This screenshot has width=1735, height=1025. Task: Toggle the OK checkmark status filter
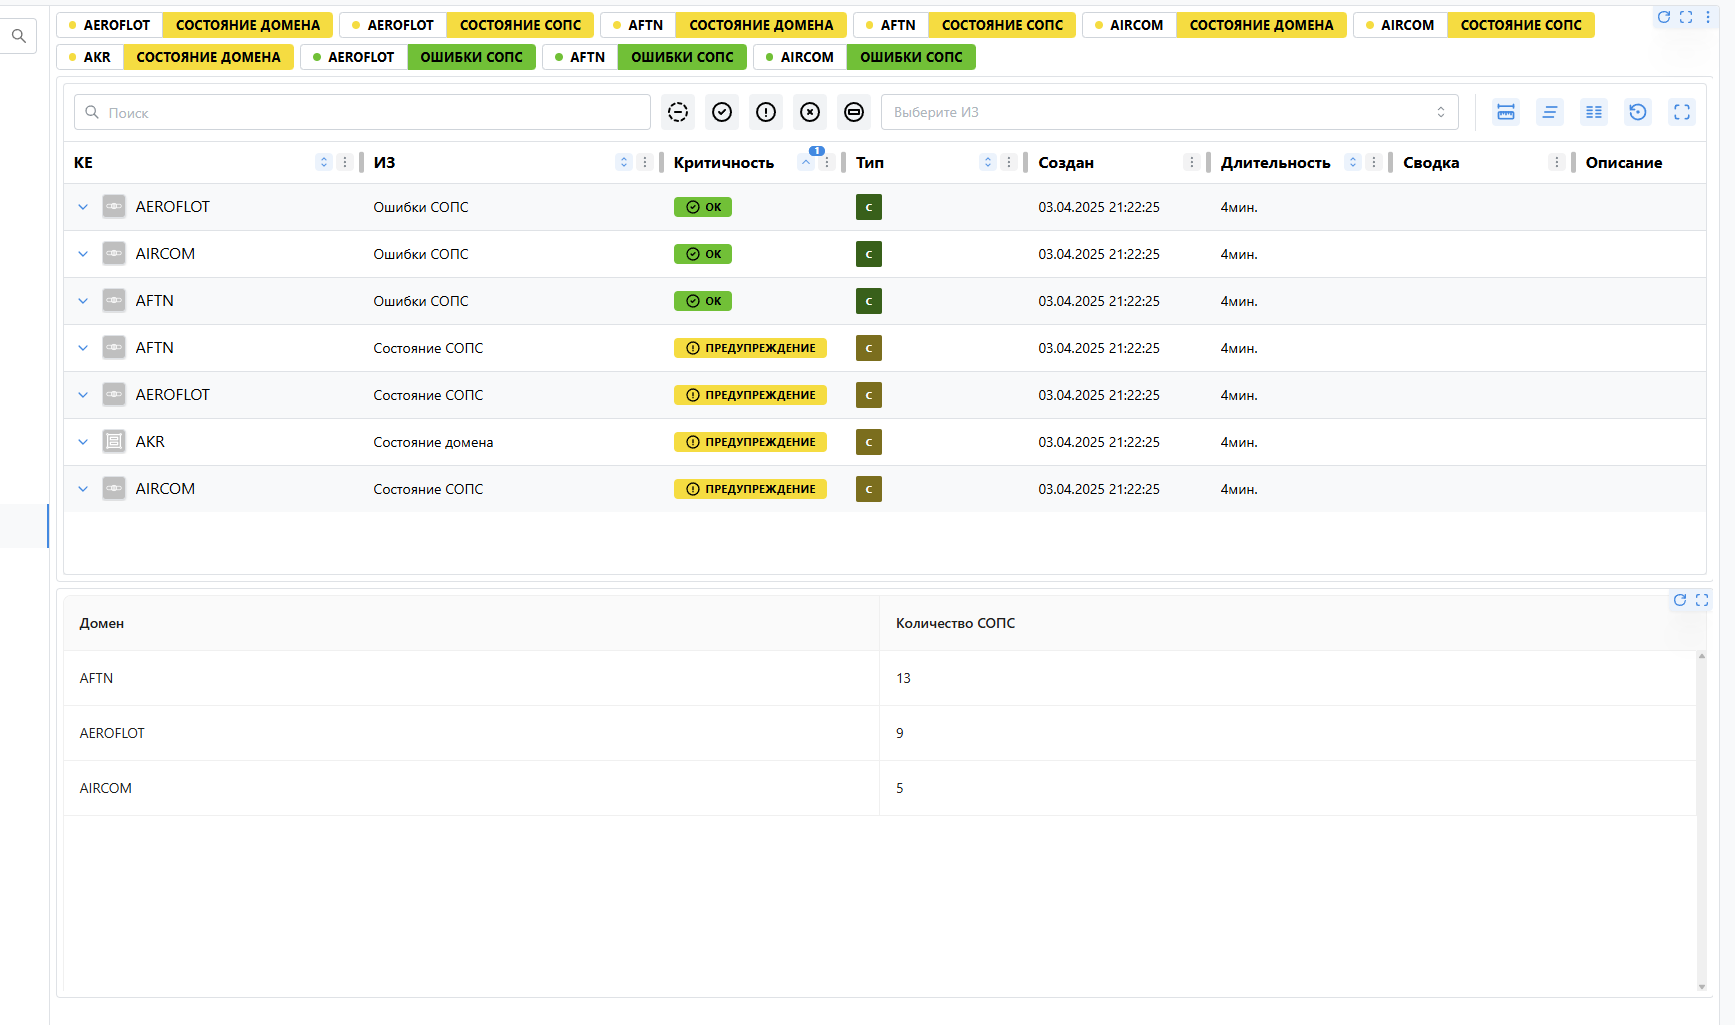tap(722, 112)
